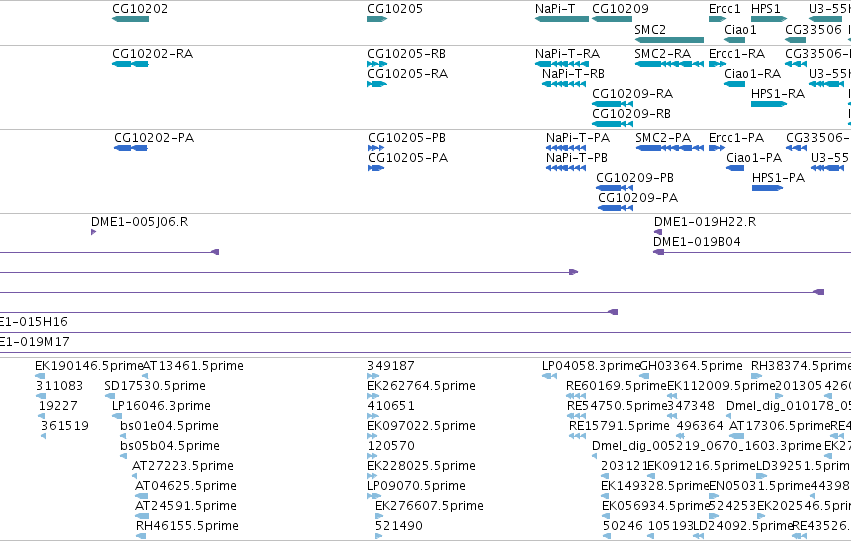Select the CG10202 gene glyph
This screenshot has width=851, height=541.
click(x=130, y=19)
